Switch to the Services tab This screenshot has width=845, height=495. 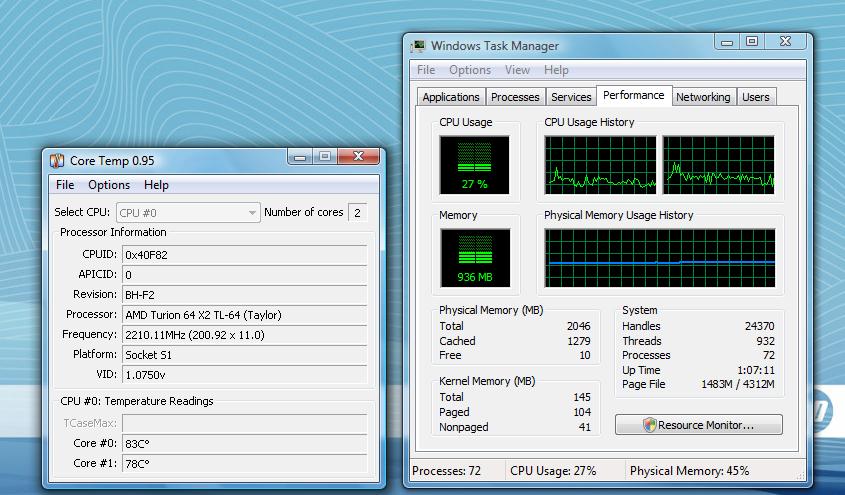pos(571,97)
